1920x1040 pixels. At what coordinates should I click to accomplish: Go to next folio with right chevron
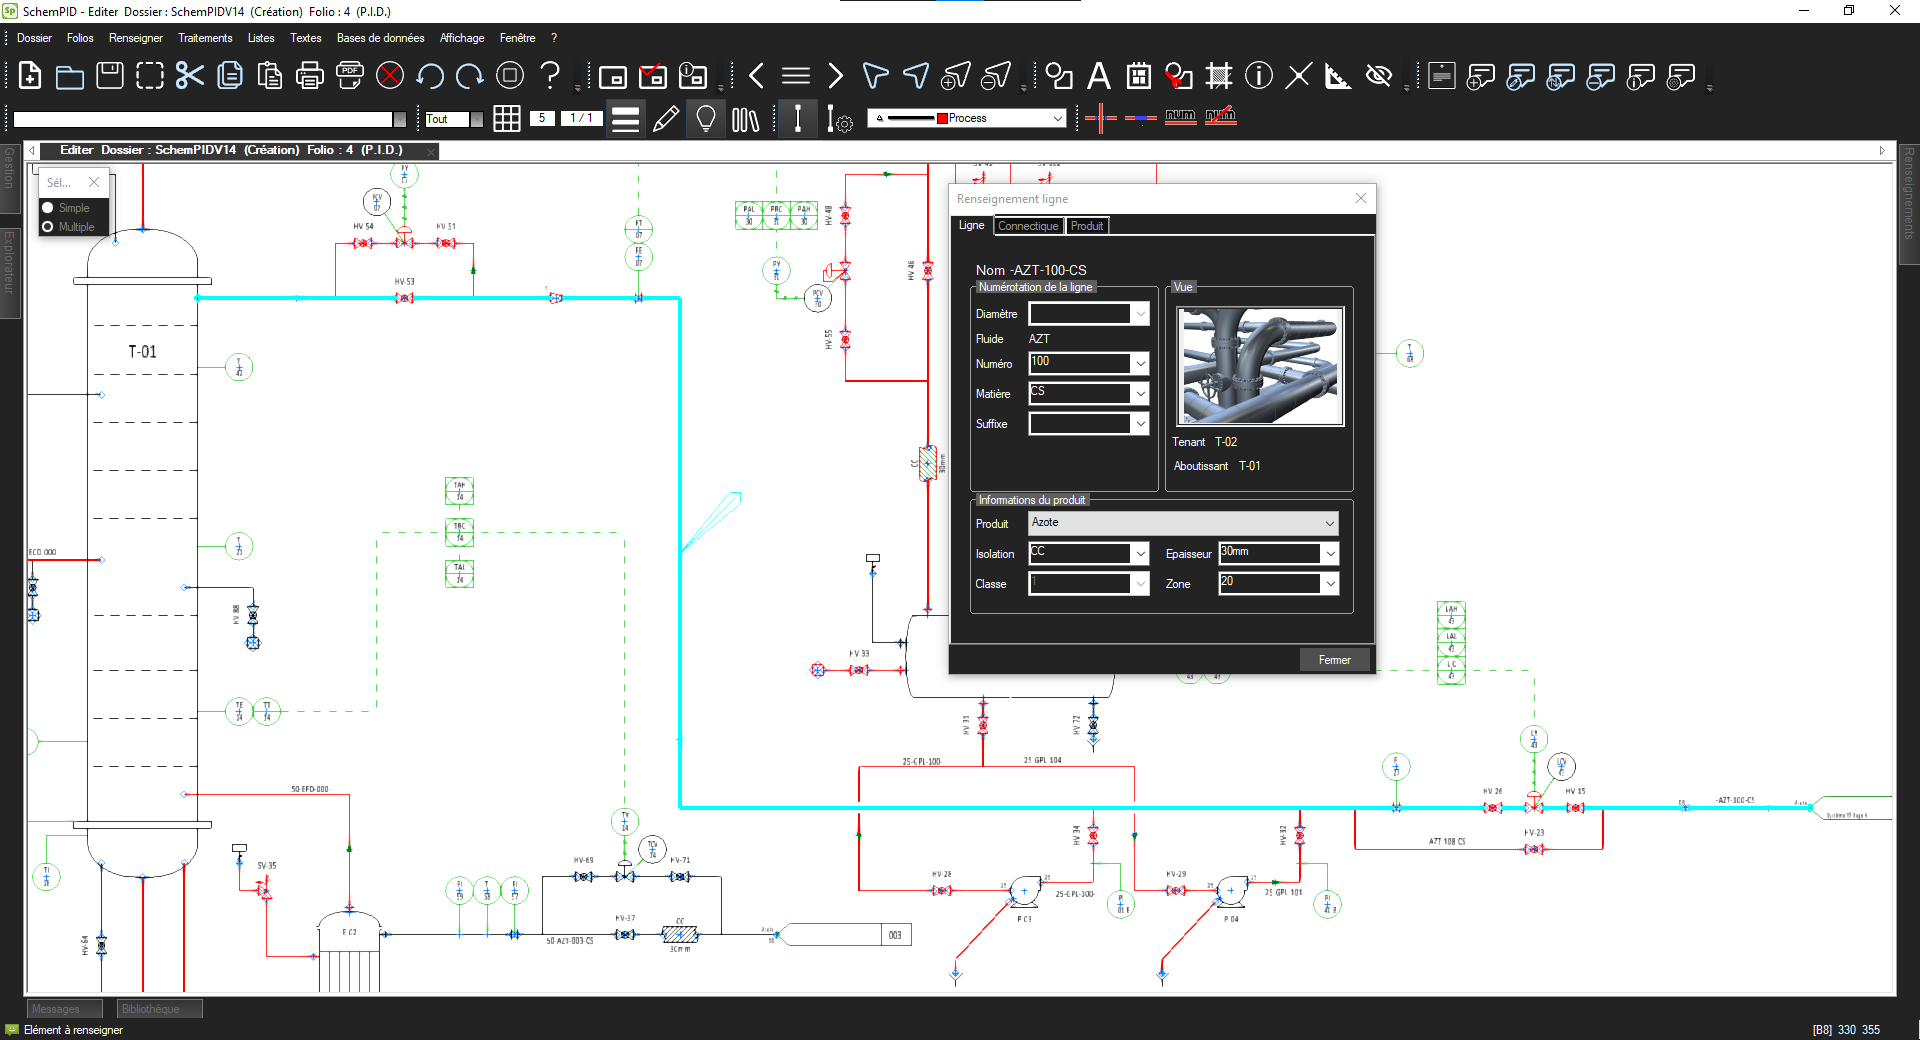(x=835, y=75)
